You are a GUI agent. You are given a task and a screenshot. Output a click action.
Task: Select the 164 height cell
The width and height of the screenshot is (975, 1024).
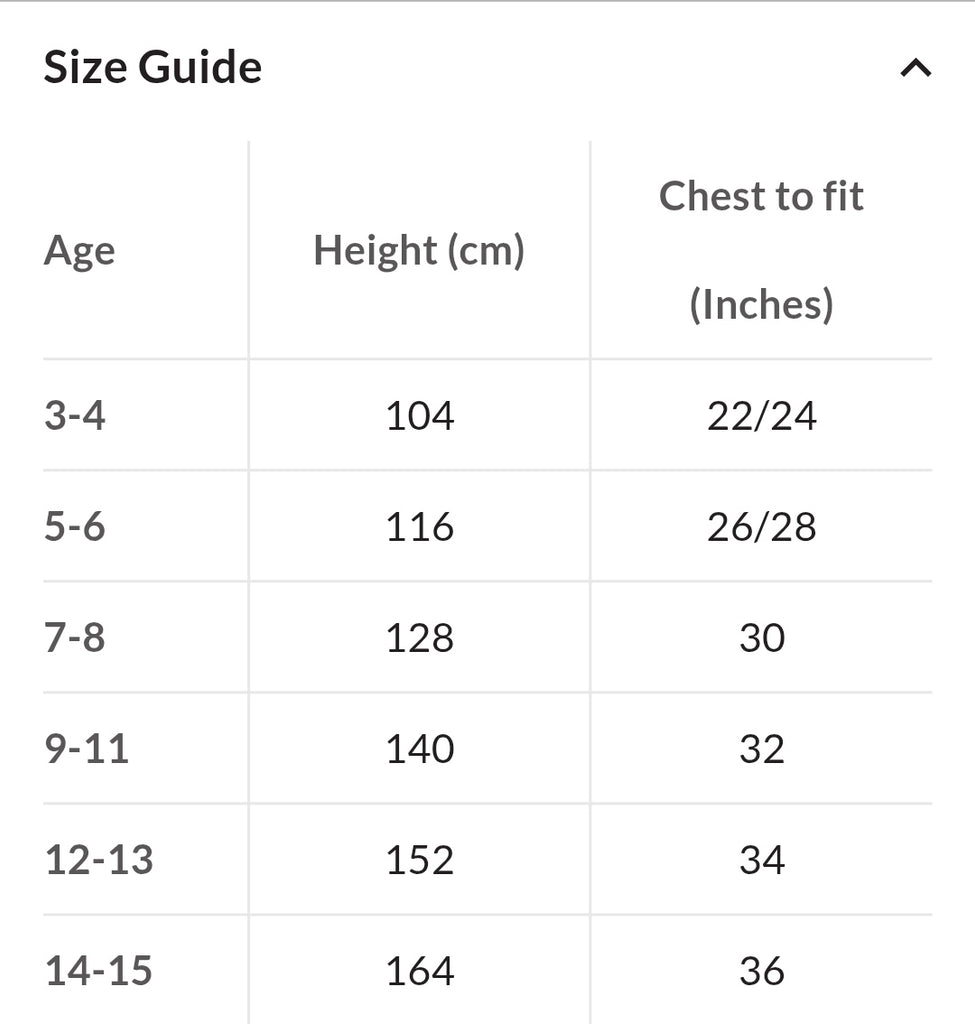[x=419, y=970]
